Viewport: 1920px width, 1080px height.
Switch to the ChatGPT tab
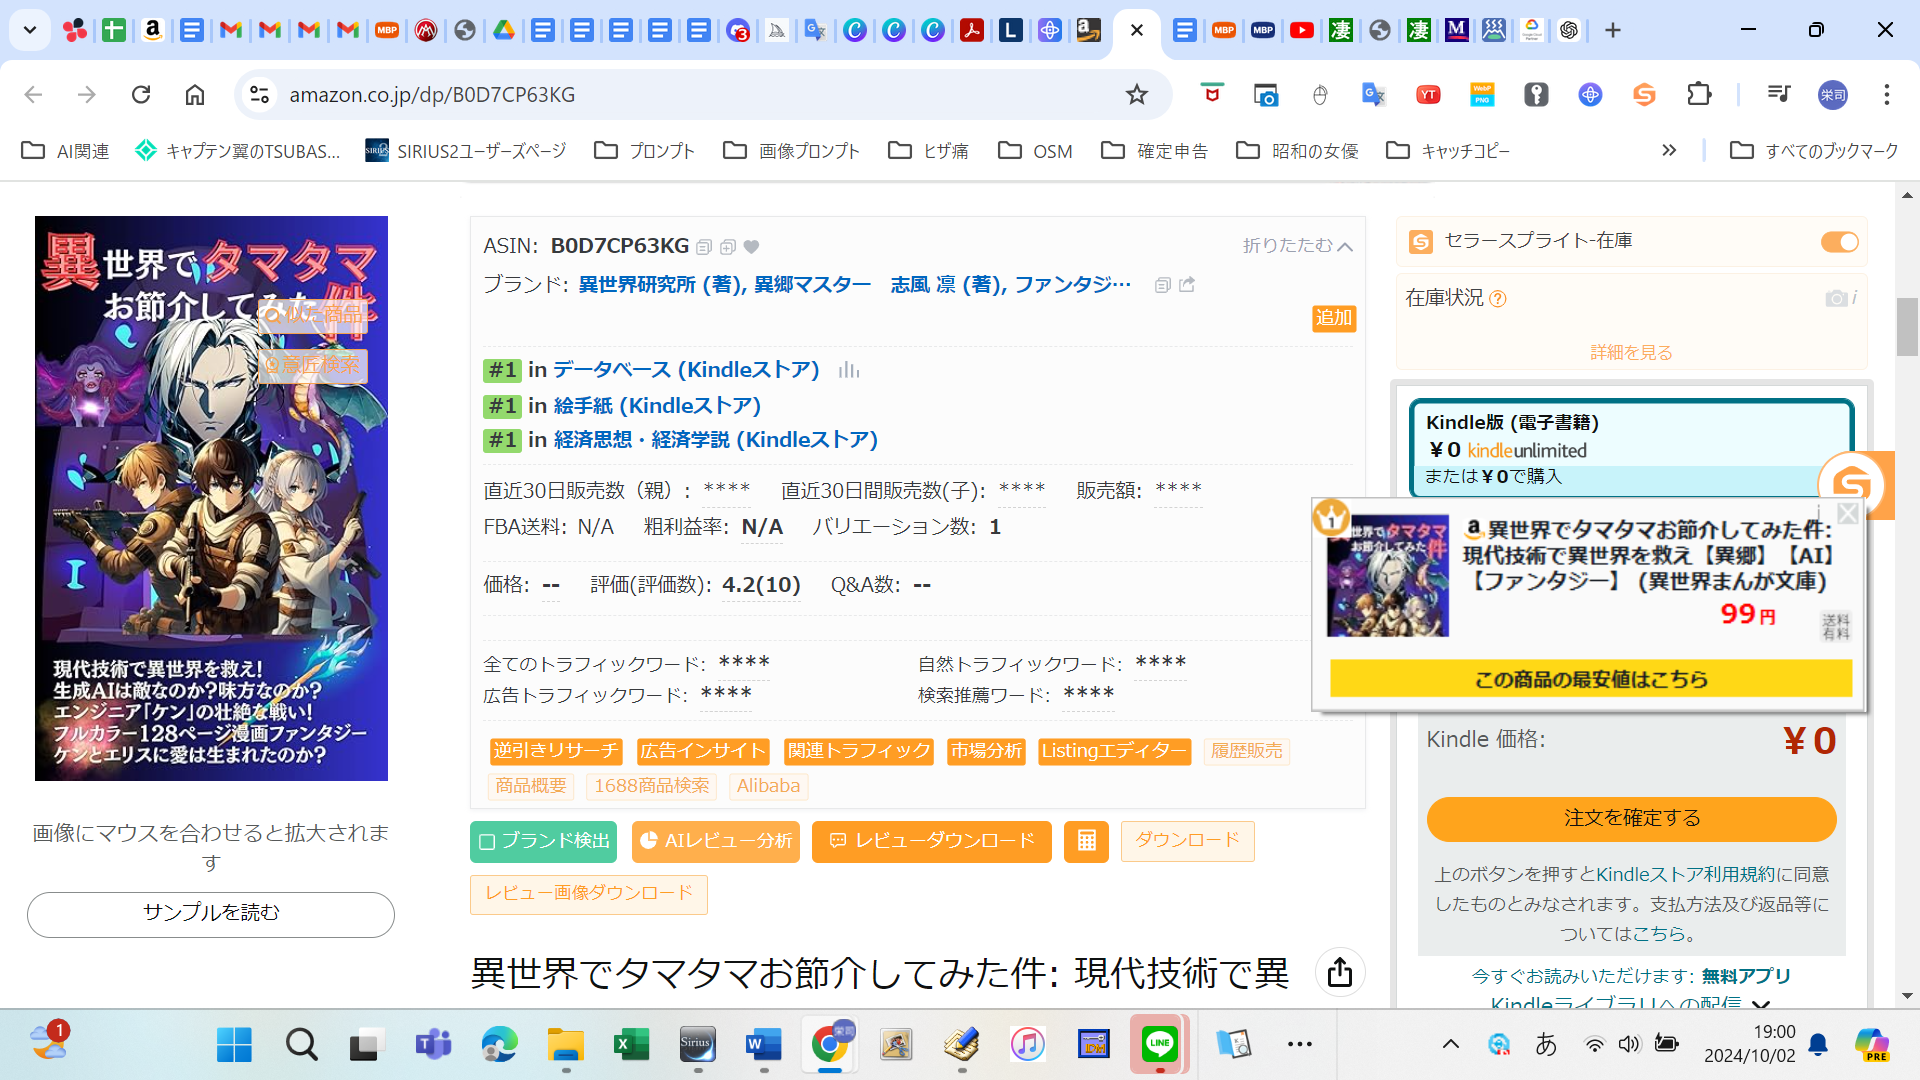[x=1569, y=30]
